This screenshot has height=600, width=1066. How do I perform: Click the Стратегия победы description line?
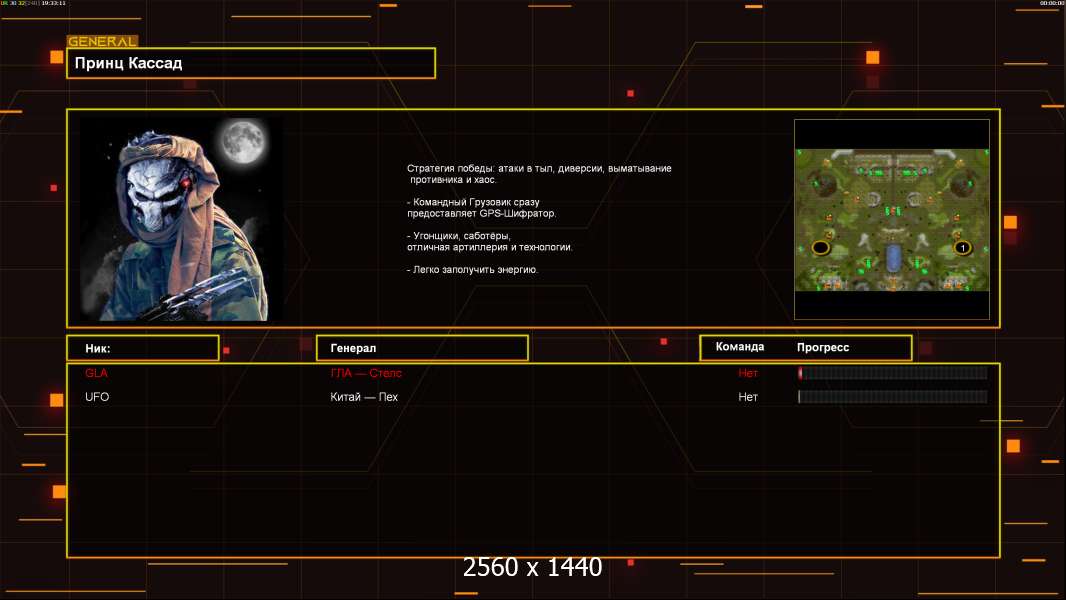(539, 174)
